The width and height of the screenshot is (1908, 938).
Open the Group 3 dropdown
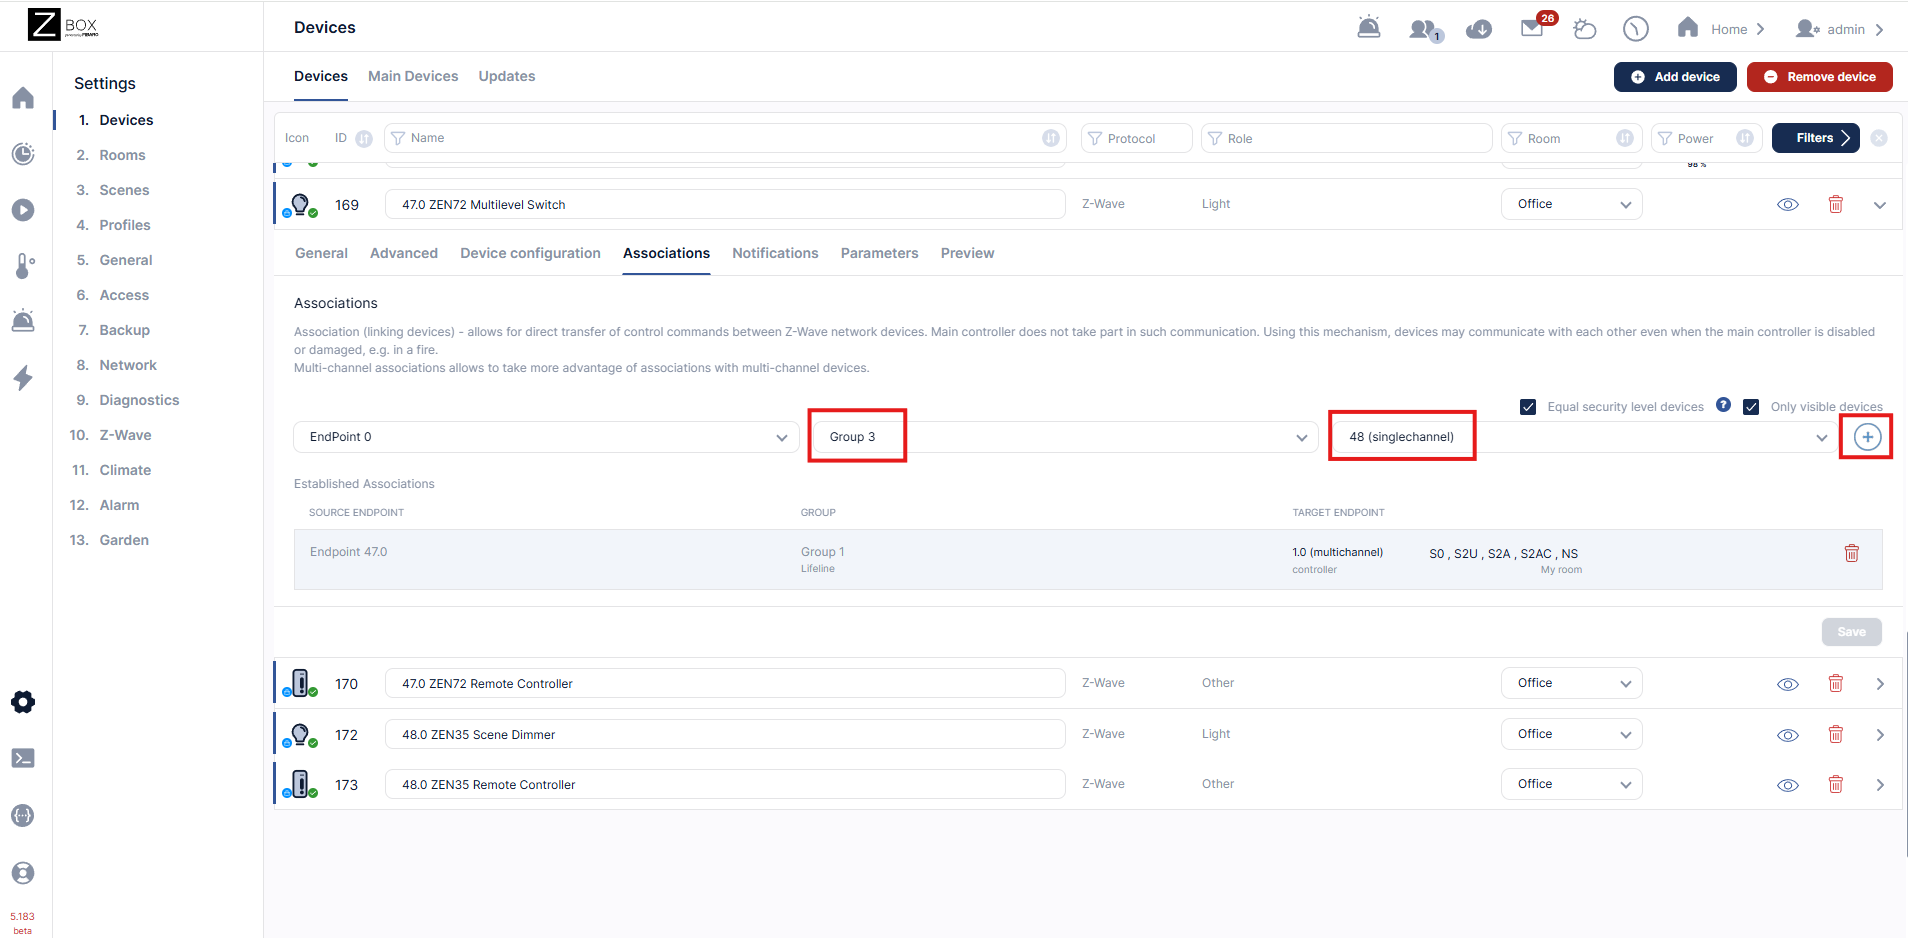click(x=1060, y=437)
